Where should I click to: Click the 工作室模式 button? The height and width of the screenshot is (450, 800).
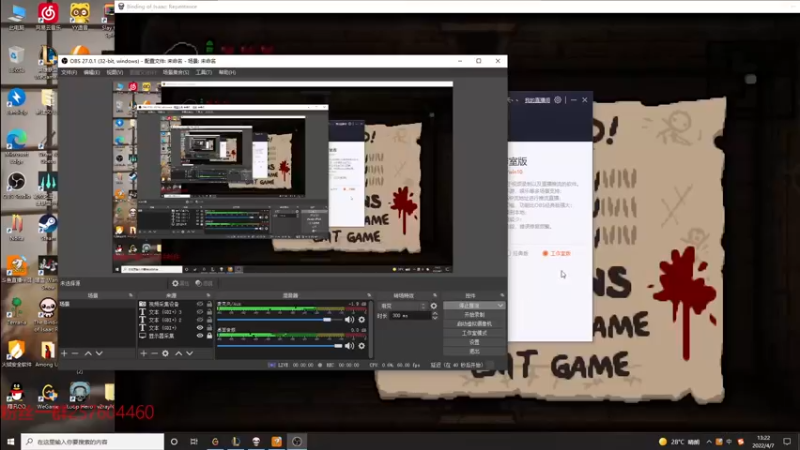[x=474, y=333]
